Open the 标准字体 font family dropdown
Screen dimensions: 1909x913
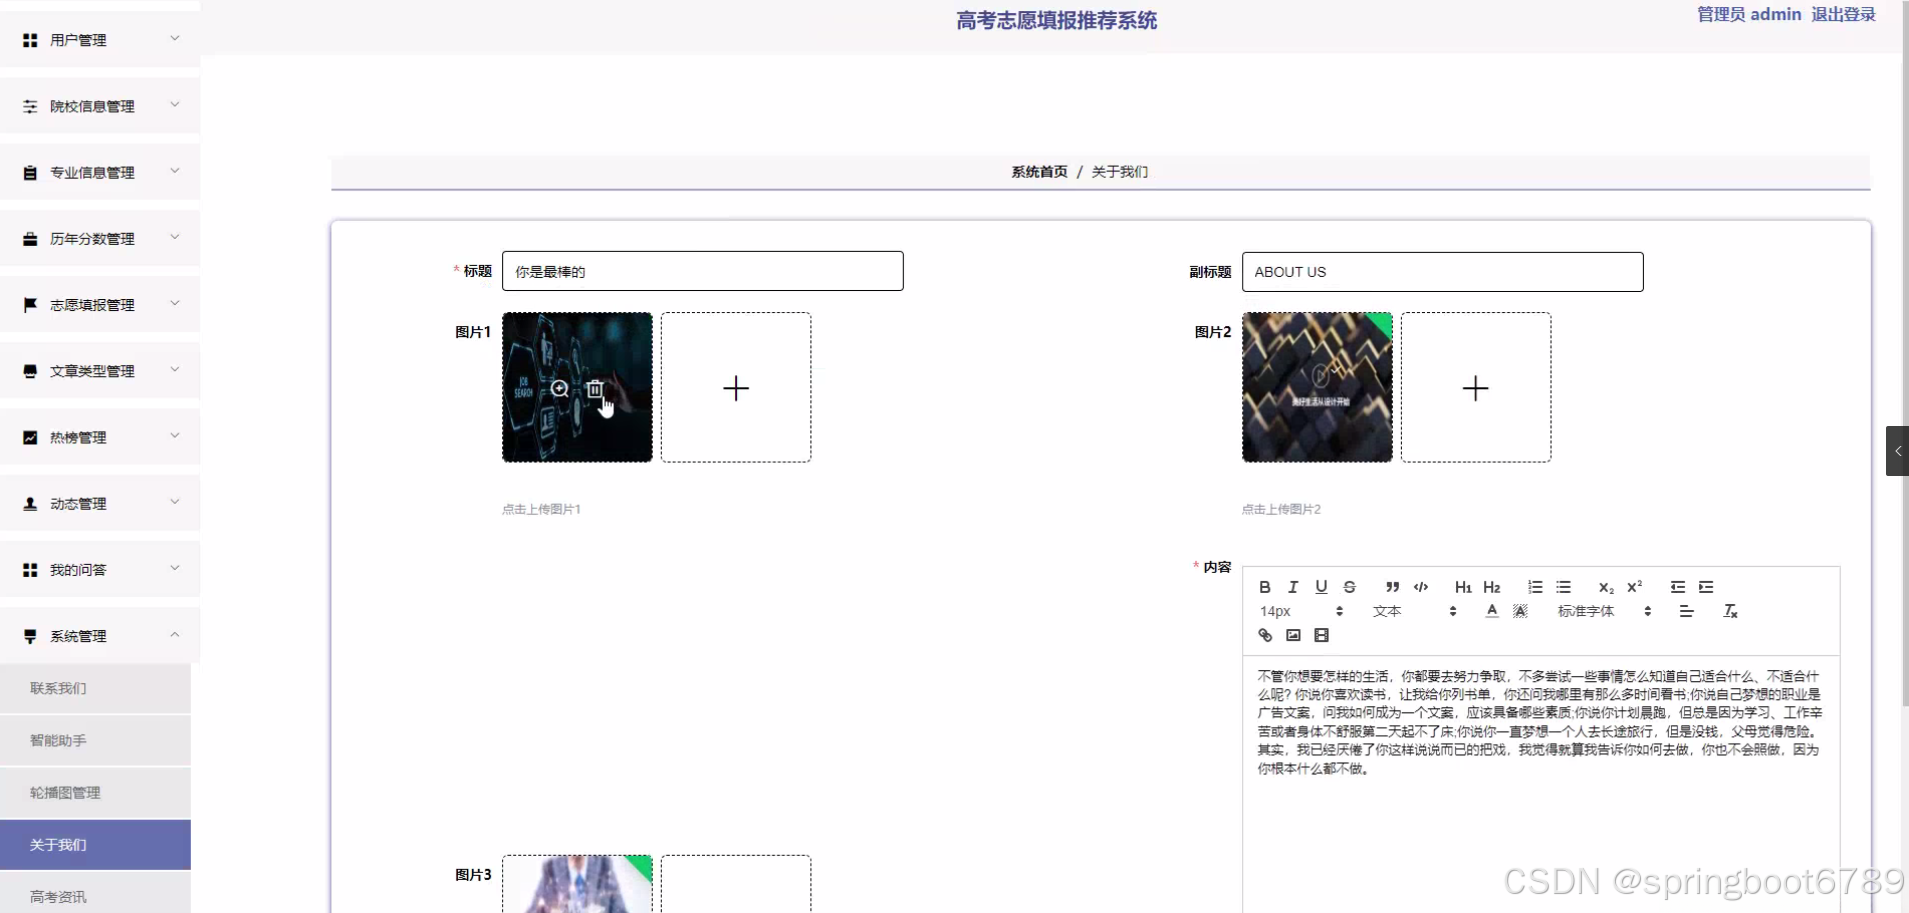1604,611
